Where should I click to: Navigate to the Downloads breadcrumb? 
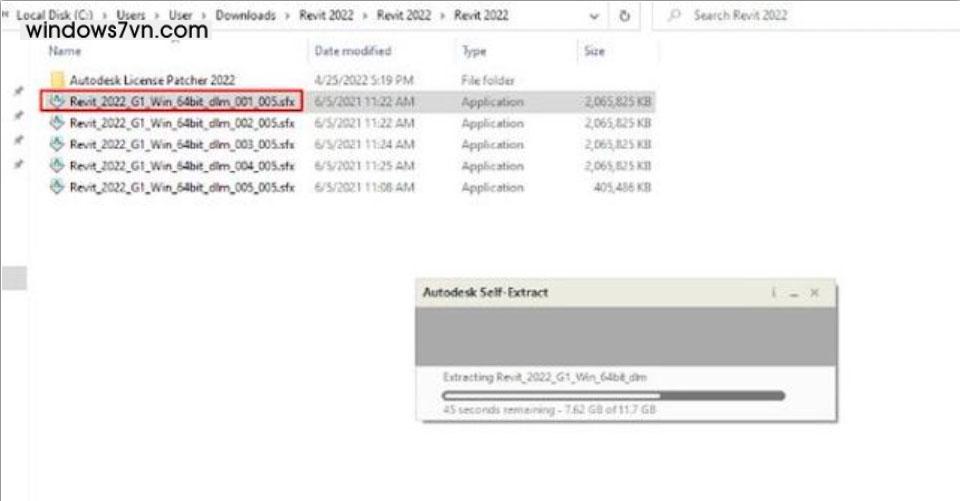click(246, 15)
